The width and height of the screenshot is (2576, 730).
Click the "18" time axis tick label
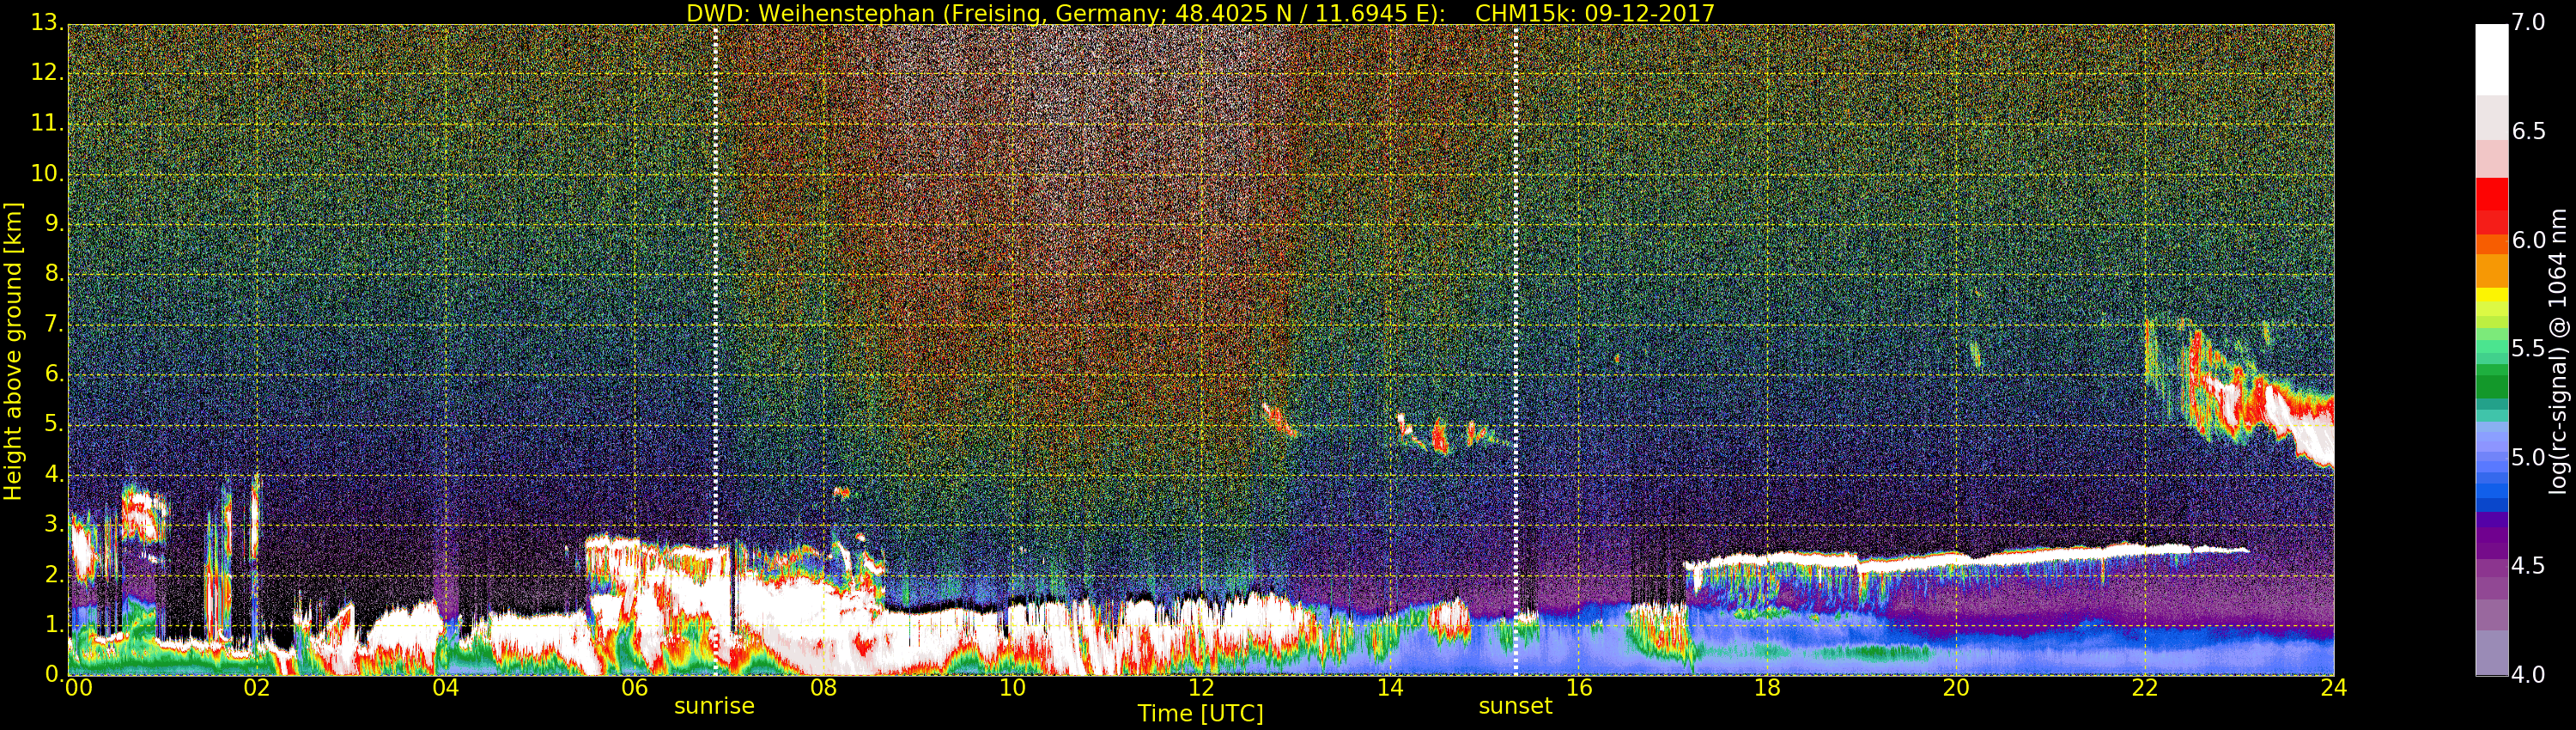[1768, 687]
